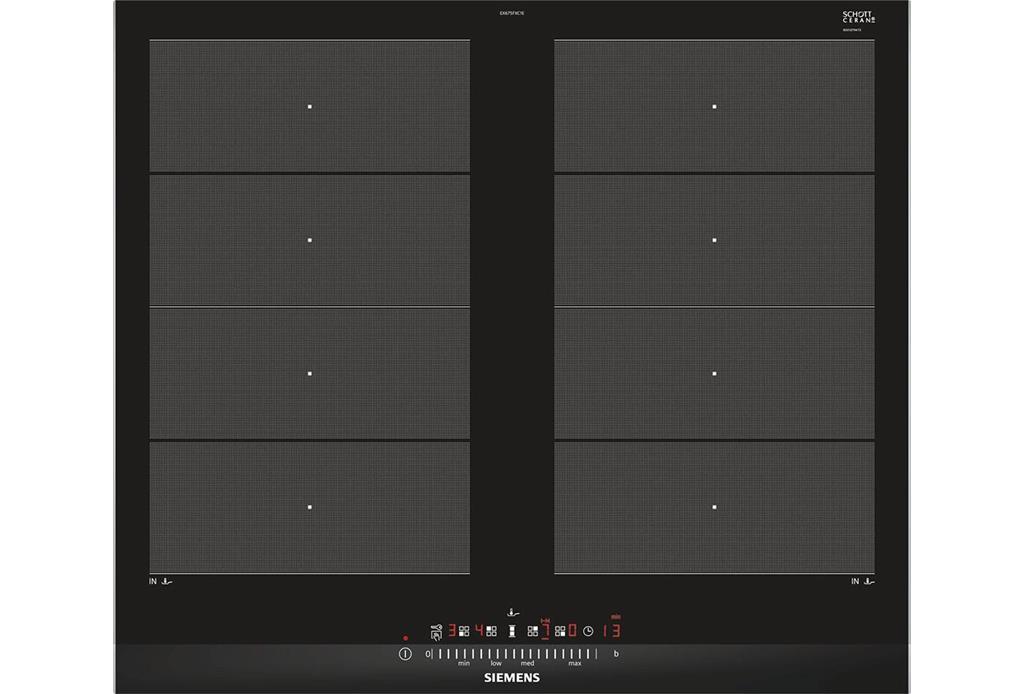
Task: Tap the main power on/off button
Action: click(x=406, y=654)
